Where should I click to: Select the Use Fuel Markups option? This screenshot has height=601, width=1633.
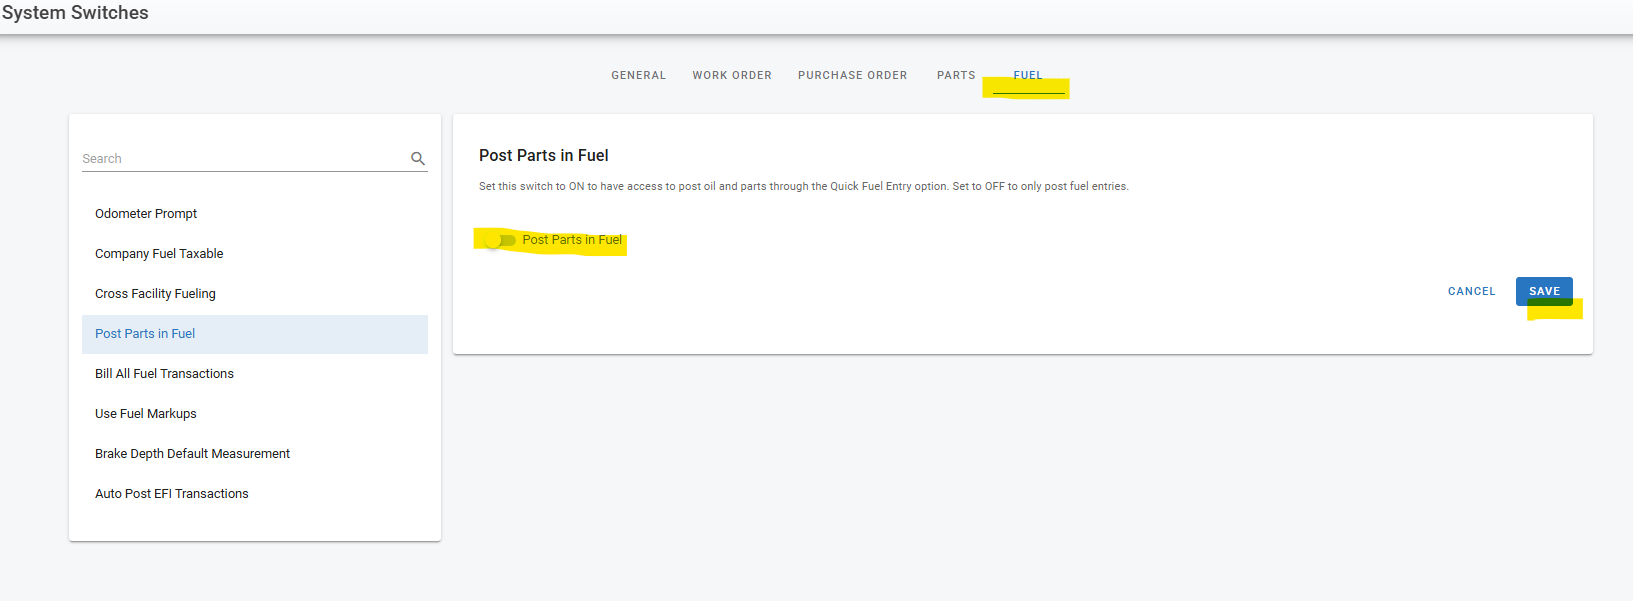point(146,414)
